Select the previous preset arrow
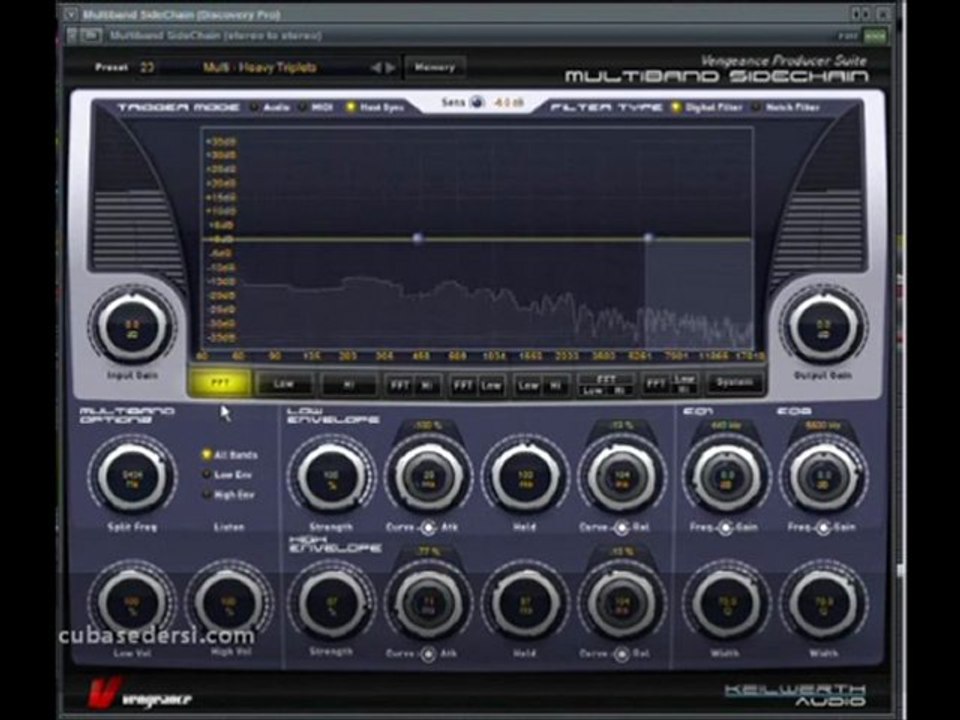This screenshot has height=720, width=960. coord(375,67)
